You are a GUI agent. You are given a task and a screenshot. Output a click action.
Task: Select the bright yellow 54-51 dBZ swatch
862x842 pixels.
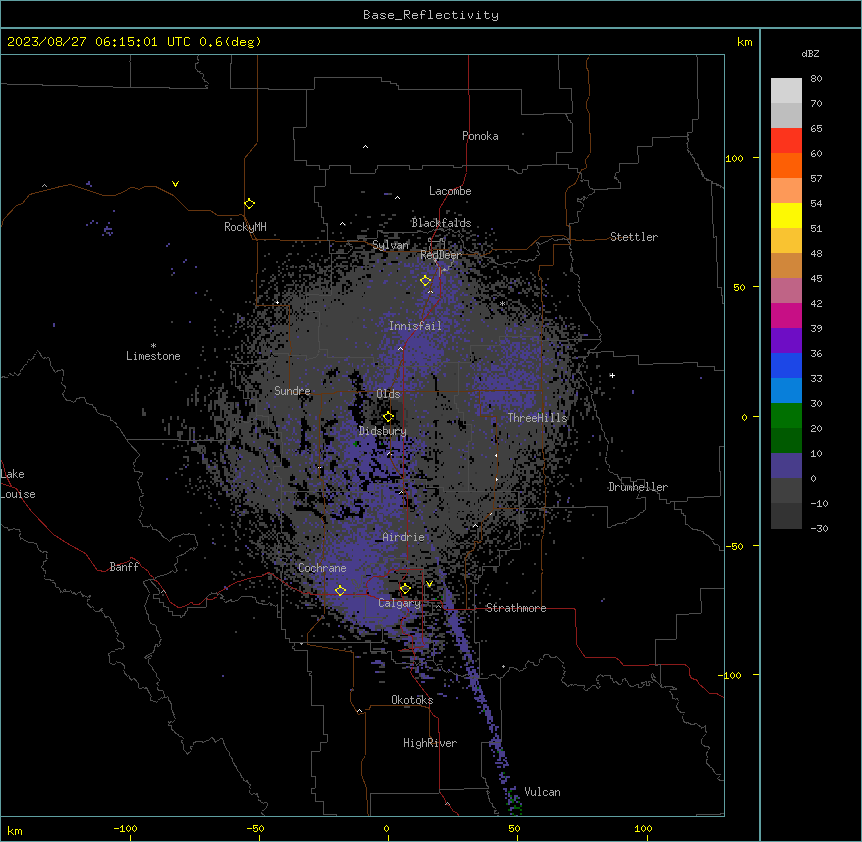(786, 215)
